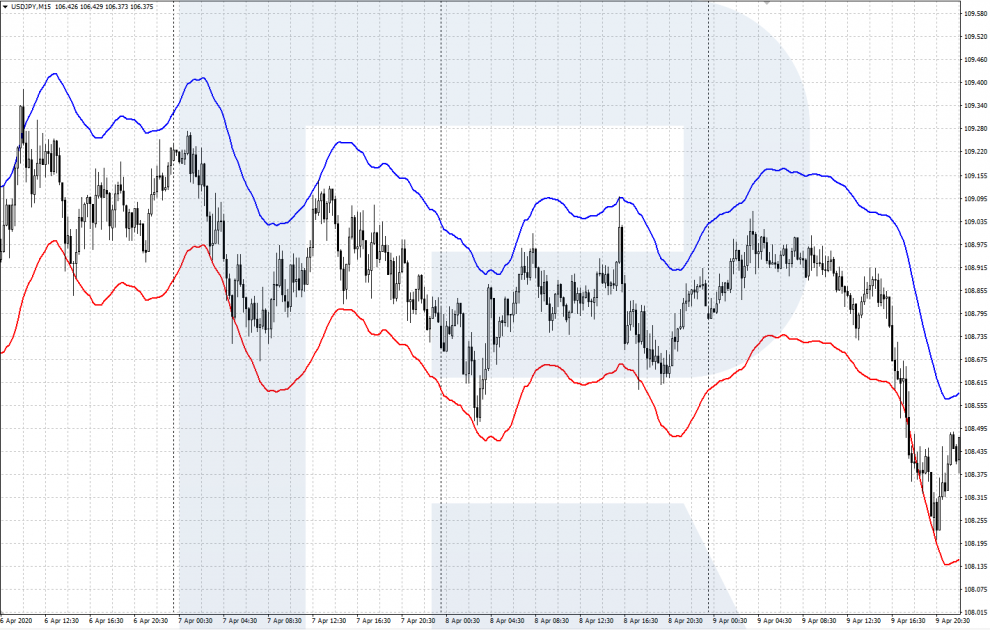Viewport: 990px width, 630px height.
Task: Select the 7 Apr 00:30 time label
Action: click(x=196, y=621)
